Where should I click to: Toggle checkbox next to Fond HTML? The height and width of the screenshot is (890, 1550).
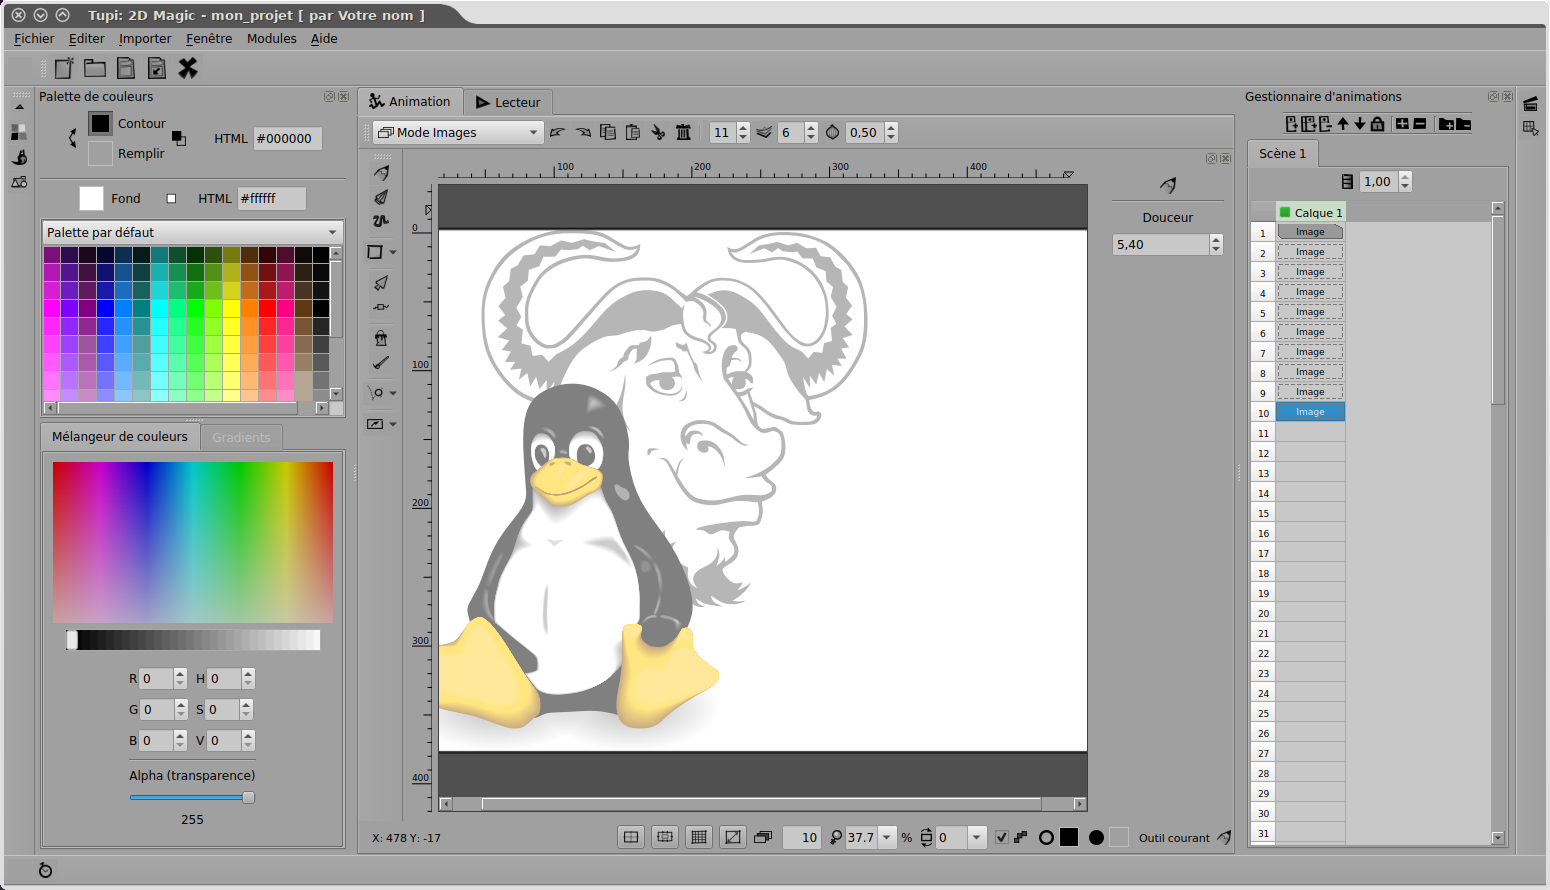[171, 198]
